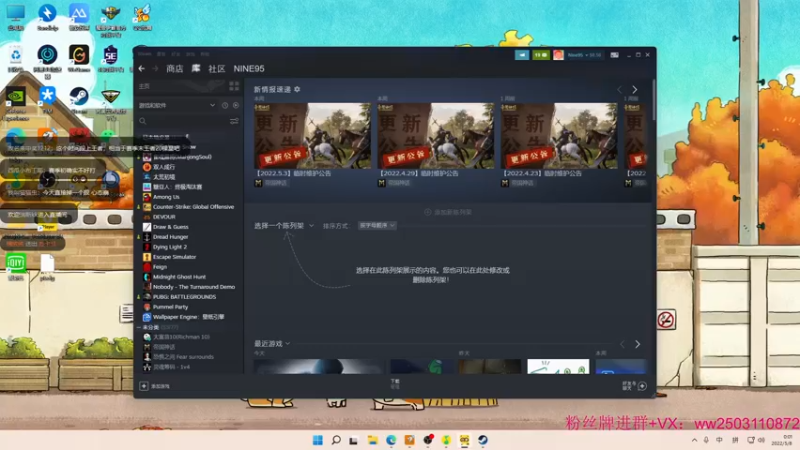The height and width of the screenshot is (450, 800).
Task: Open the 库 library tab
Action: point(196,68)
